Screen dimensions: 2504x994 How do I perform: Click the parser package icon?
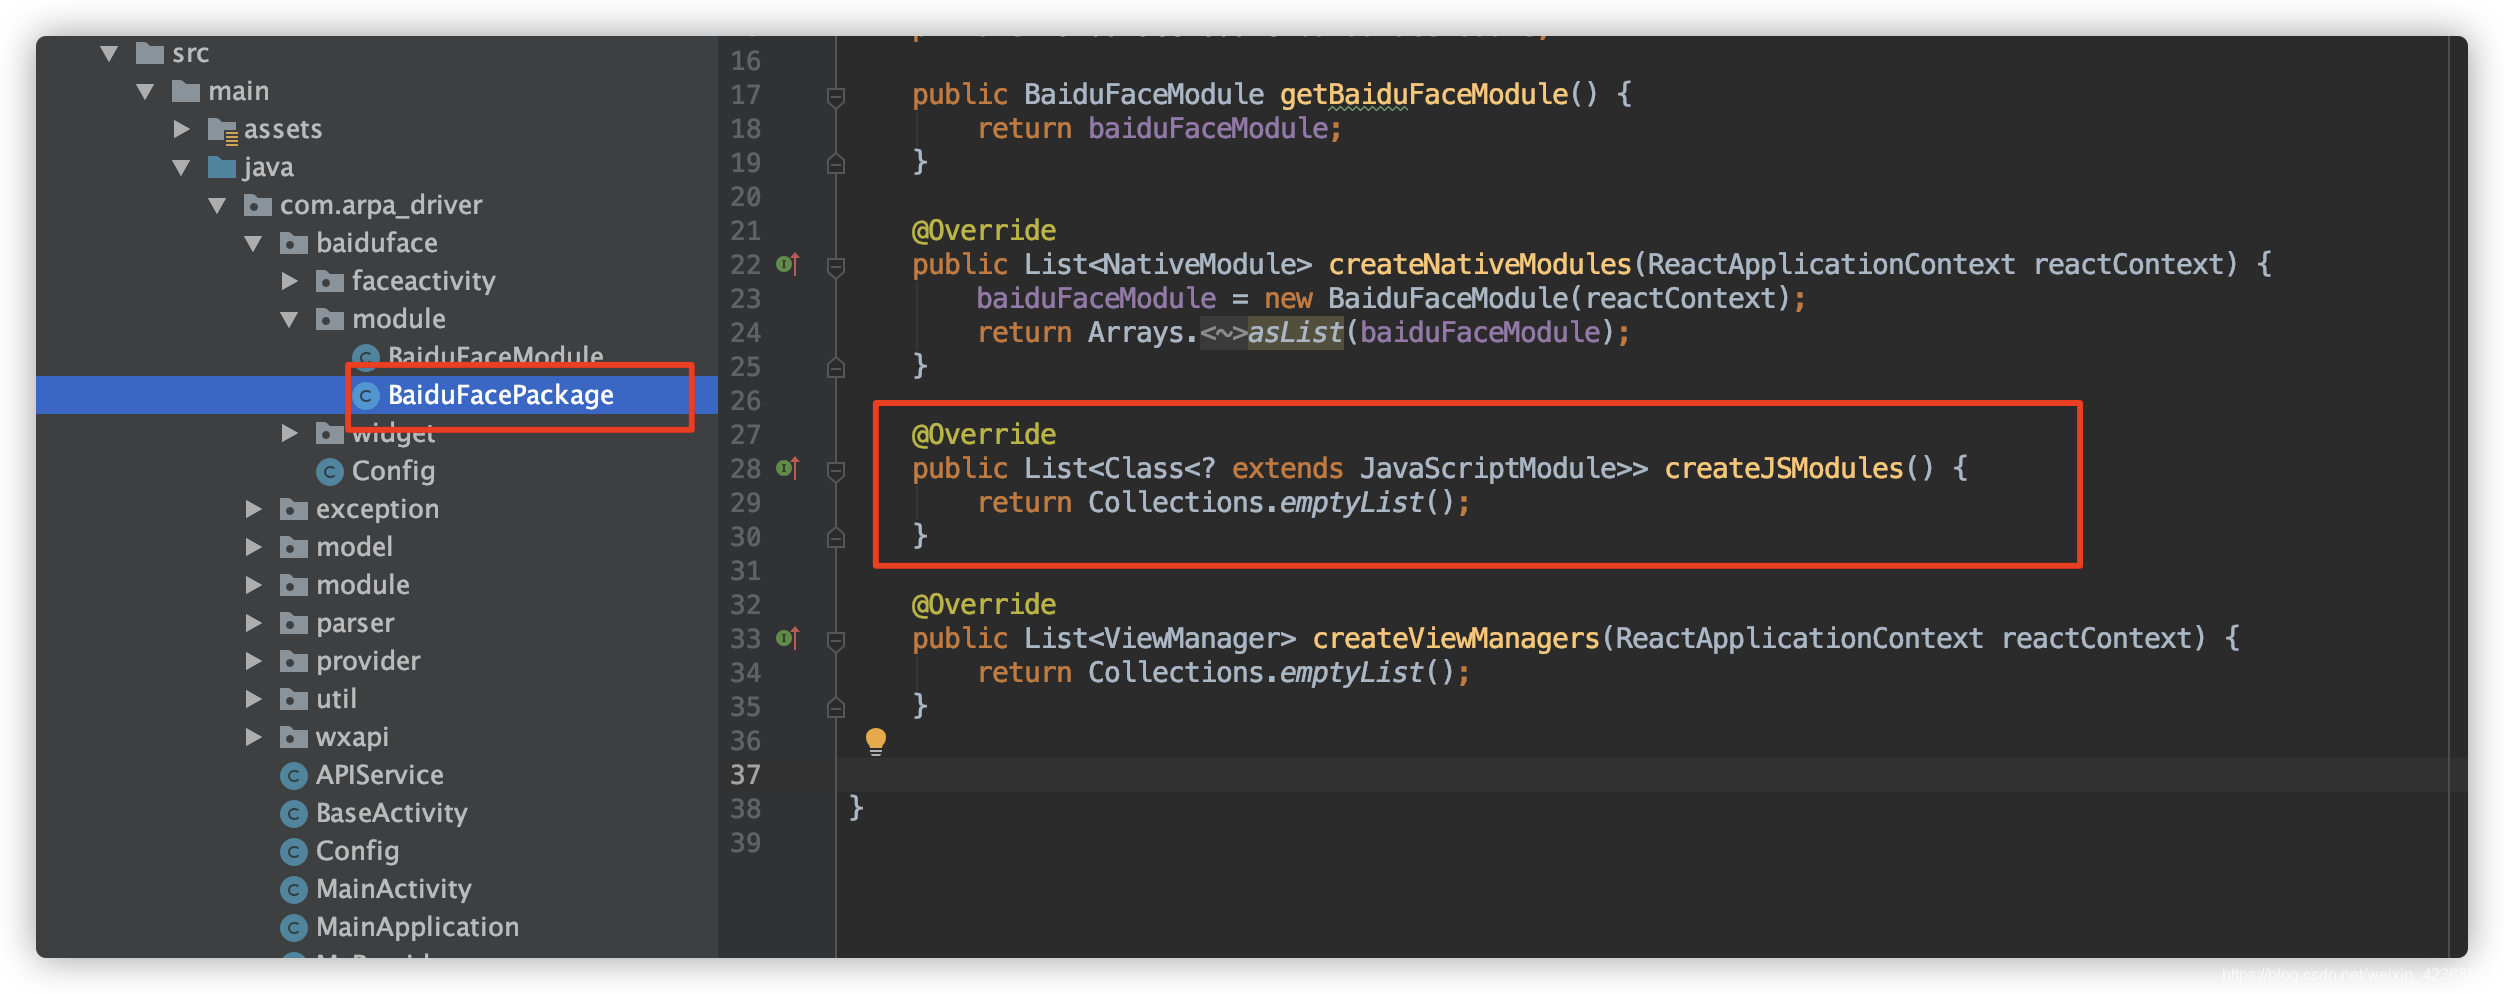(294, 623)
